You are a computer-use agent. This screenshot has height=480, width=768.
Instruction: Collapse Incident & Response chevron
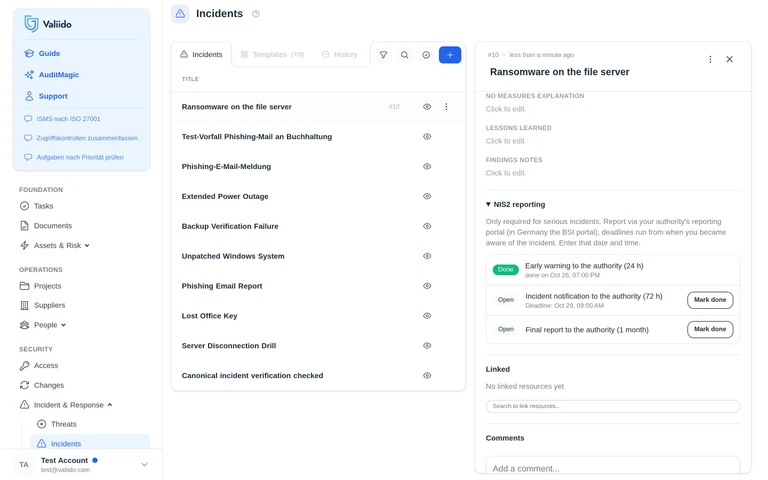pyautogui.click(x=110, y=405)
